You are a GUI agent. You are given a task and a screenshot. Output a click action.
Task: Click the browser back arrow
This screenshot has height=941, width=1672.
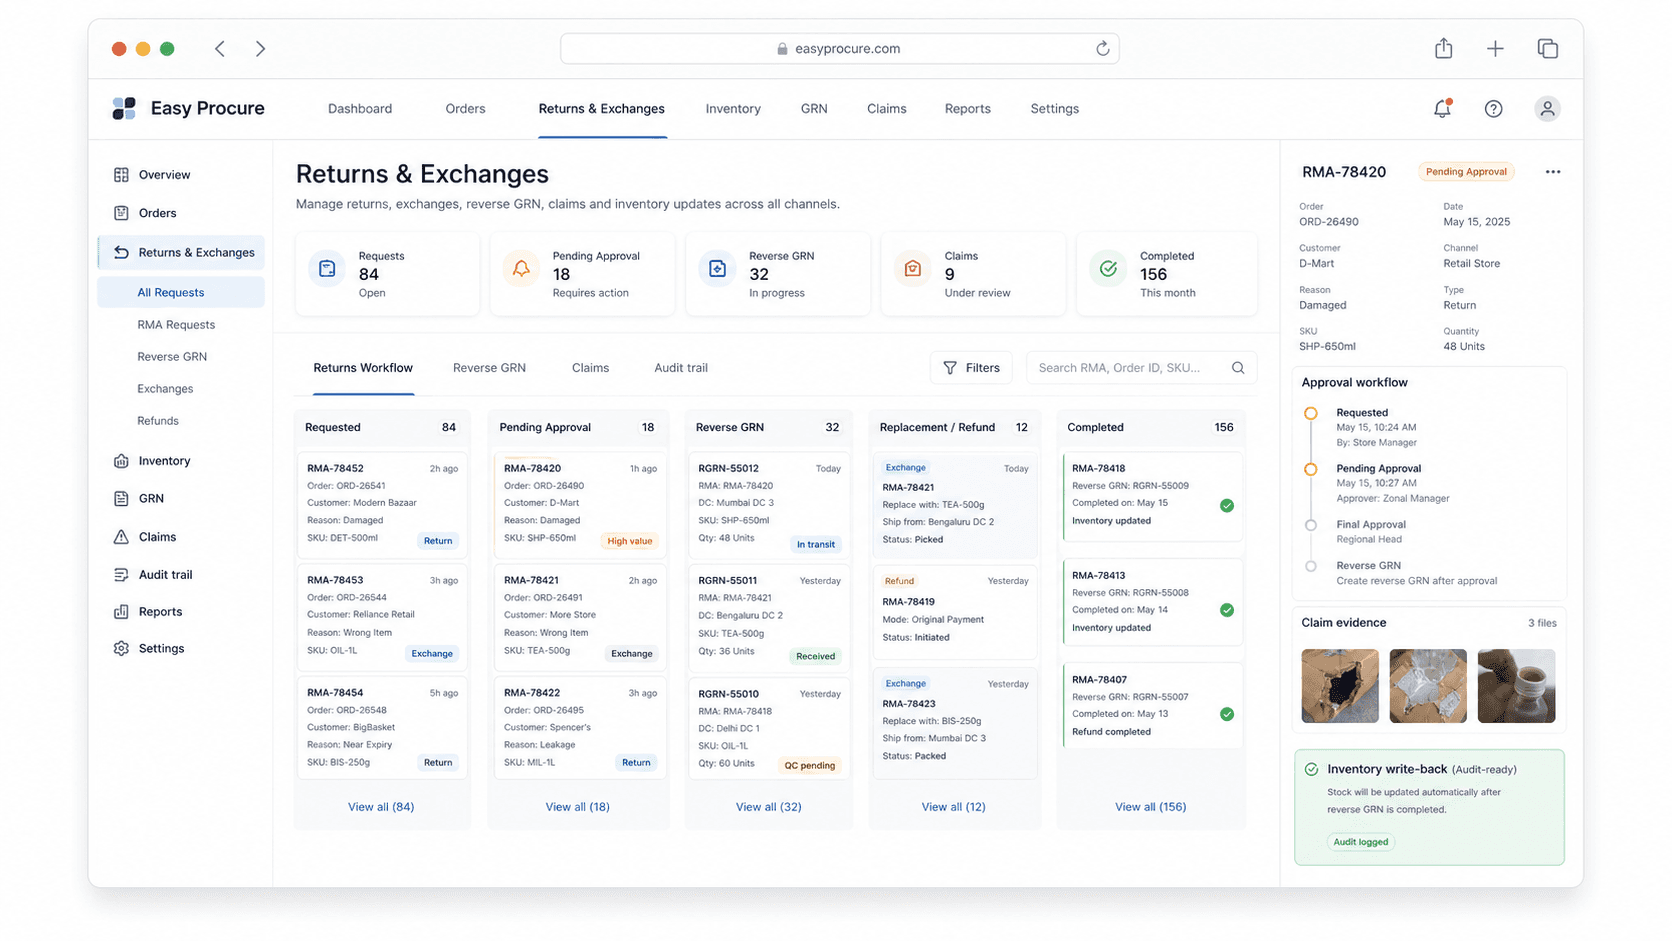coord(220,48)
